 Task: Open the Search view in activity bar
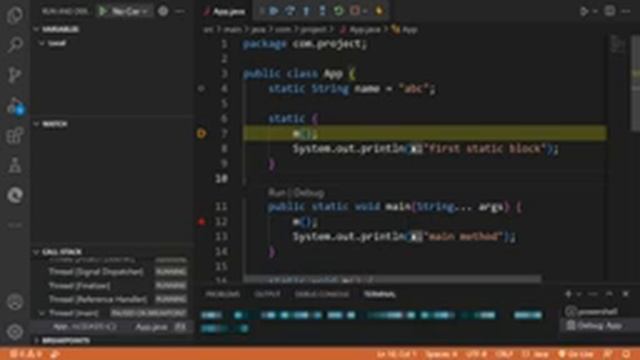(15, 45)
